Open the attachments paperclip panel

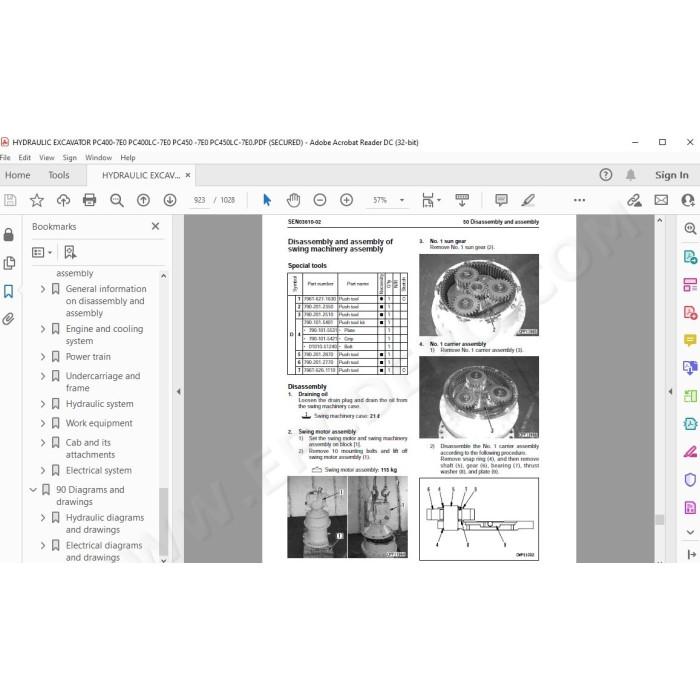coord(8,319)
